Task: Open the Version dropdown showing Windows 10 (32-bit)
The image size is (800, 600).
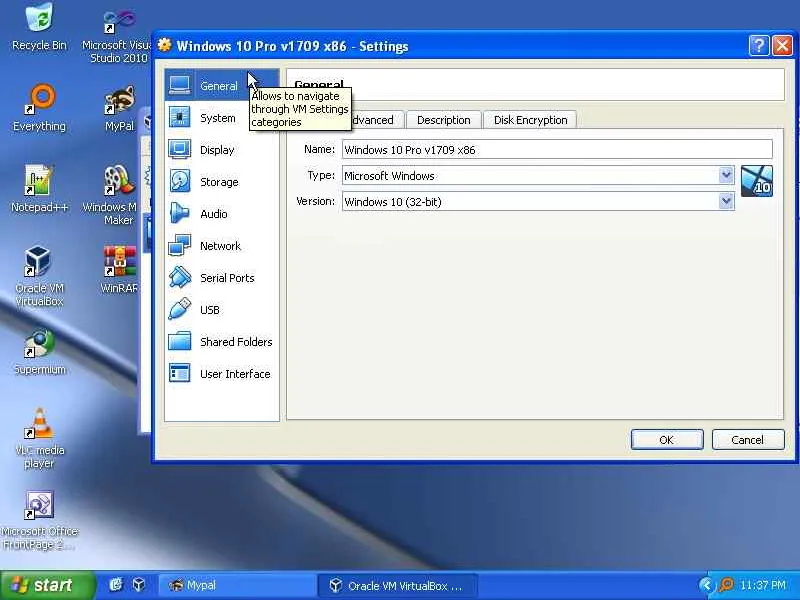Action: tap(538, 202)
